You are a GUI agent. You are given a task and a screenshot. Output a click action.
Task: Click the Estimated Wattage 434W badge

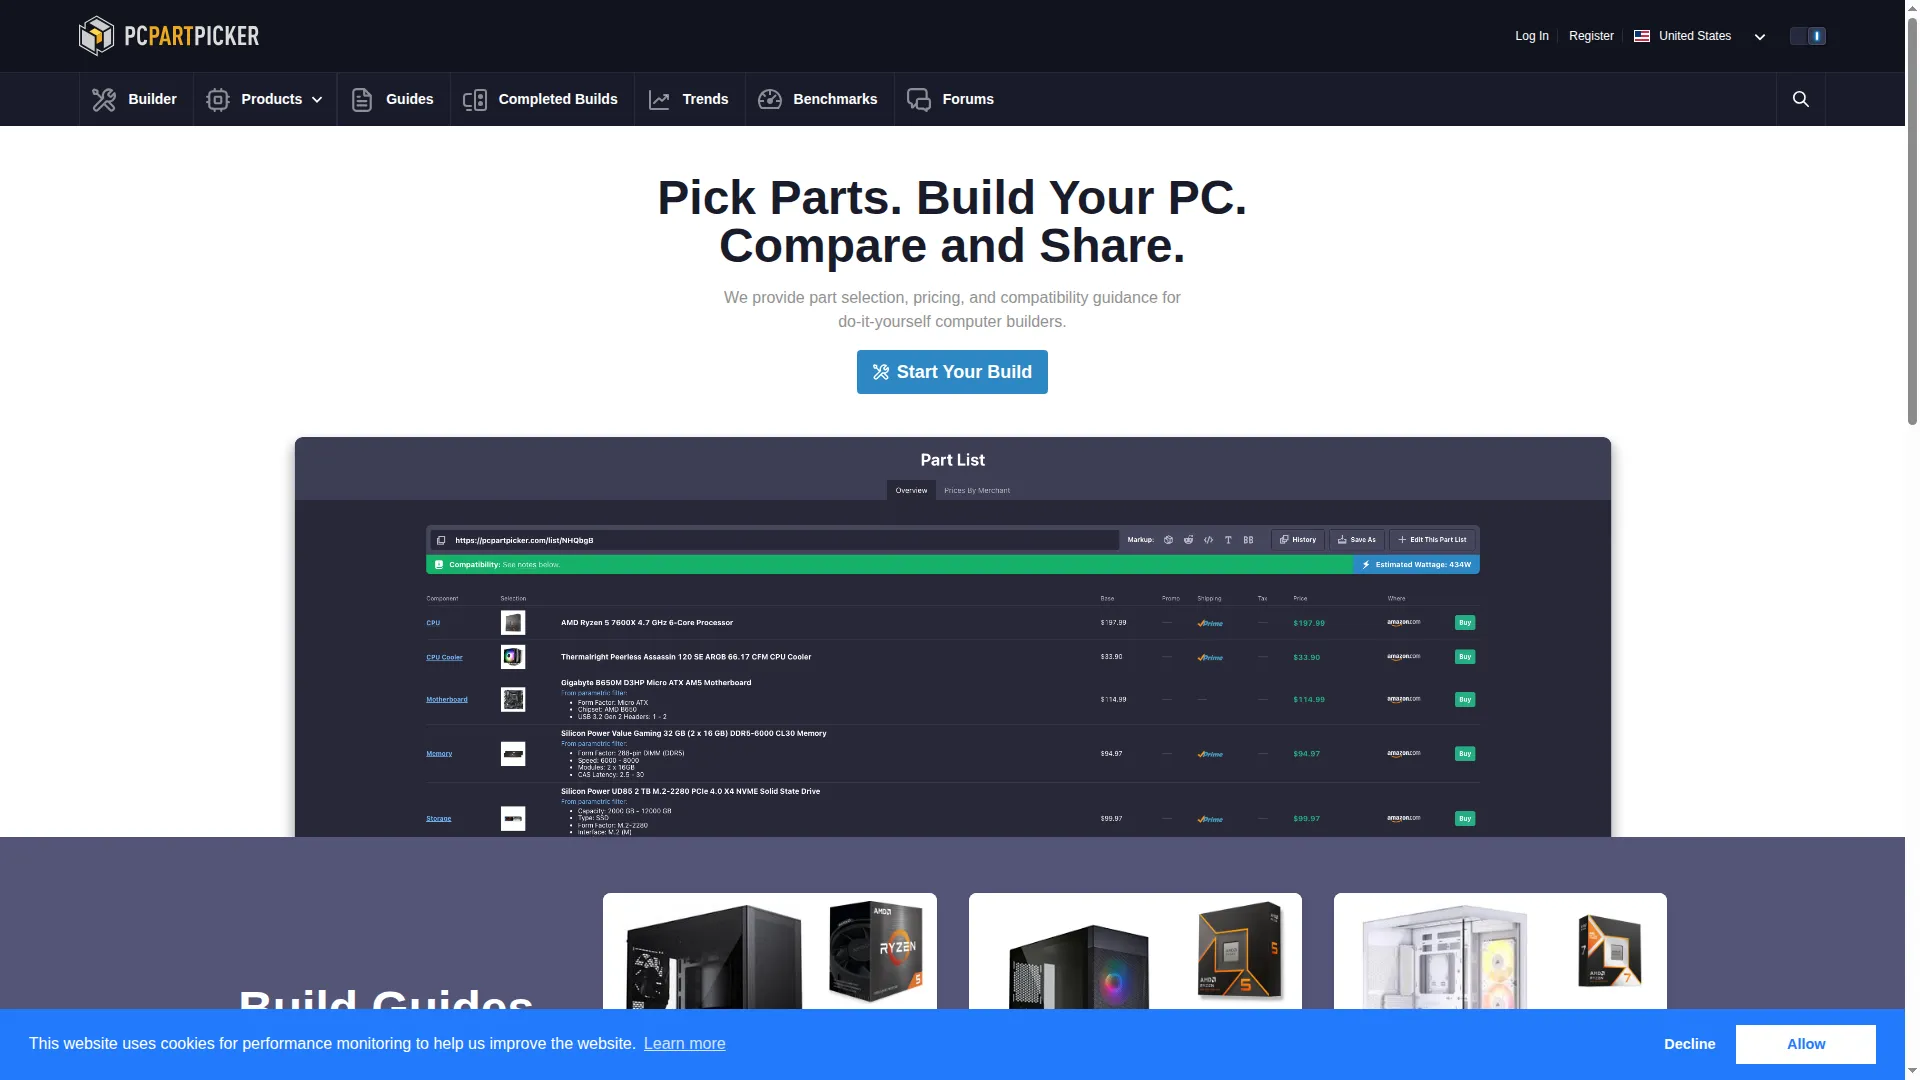point(1416,565)
